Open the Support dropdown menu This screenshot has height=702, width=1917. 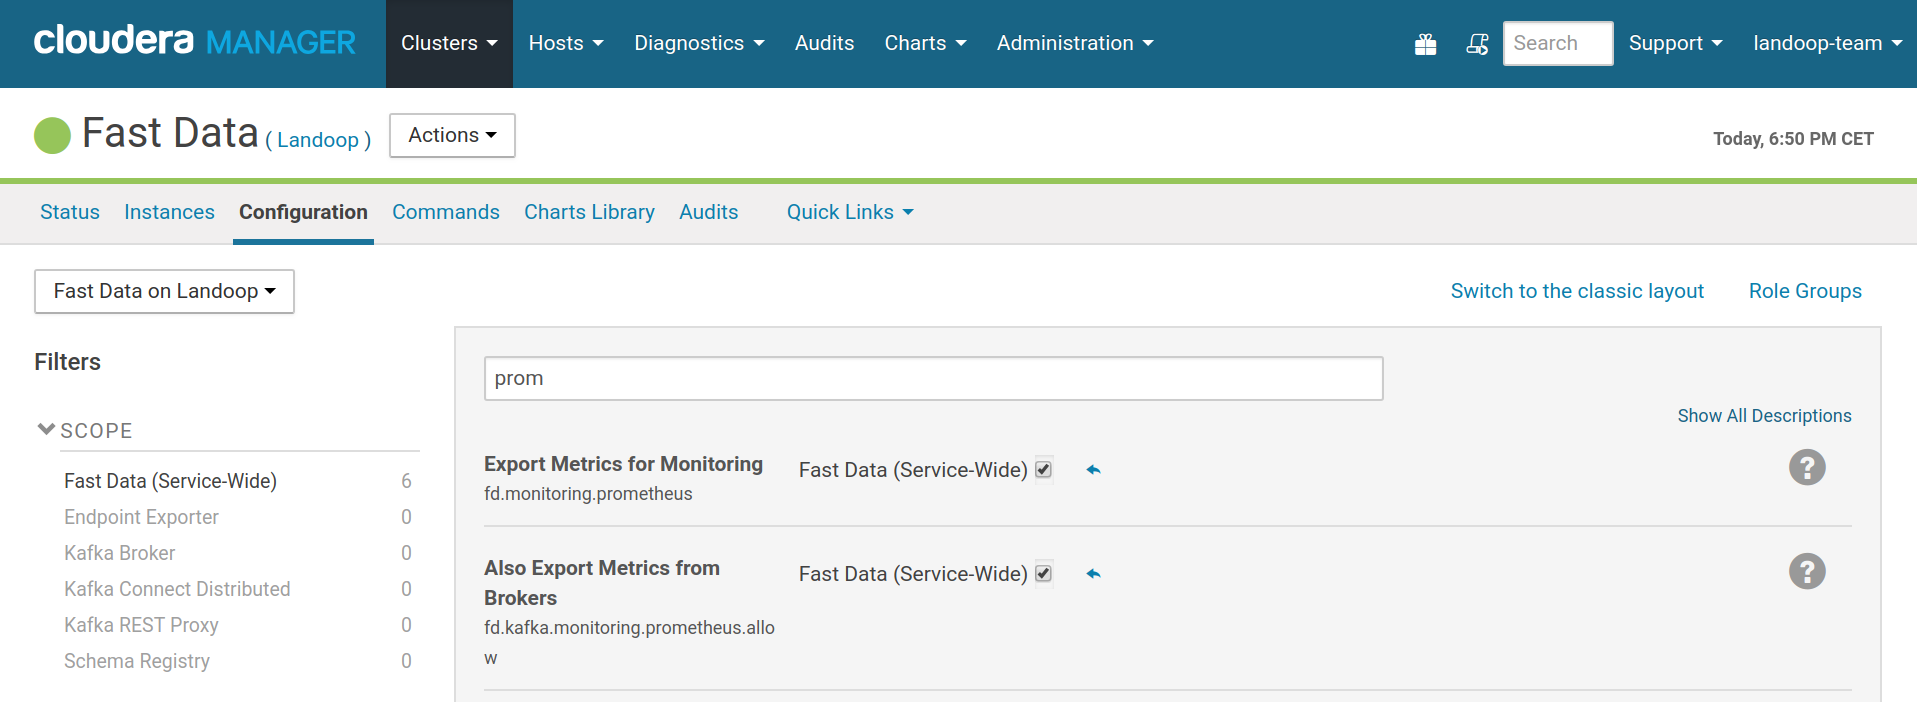click(1675, 43)
